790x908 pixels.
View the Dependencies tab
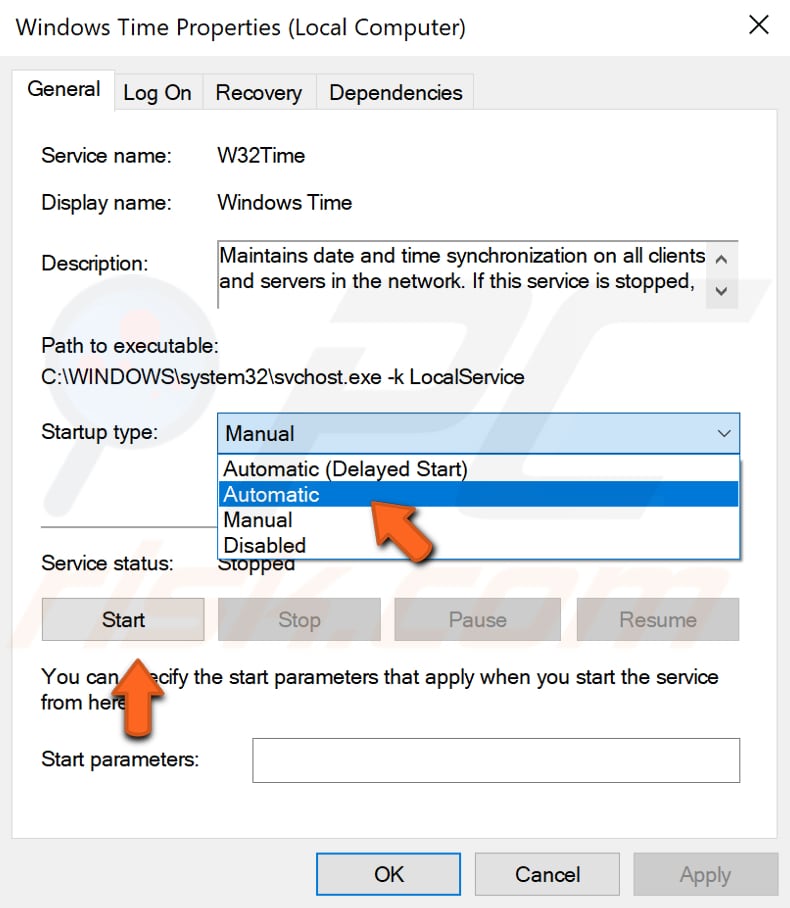(395, 92)
